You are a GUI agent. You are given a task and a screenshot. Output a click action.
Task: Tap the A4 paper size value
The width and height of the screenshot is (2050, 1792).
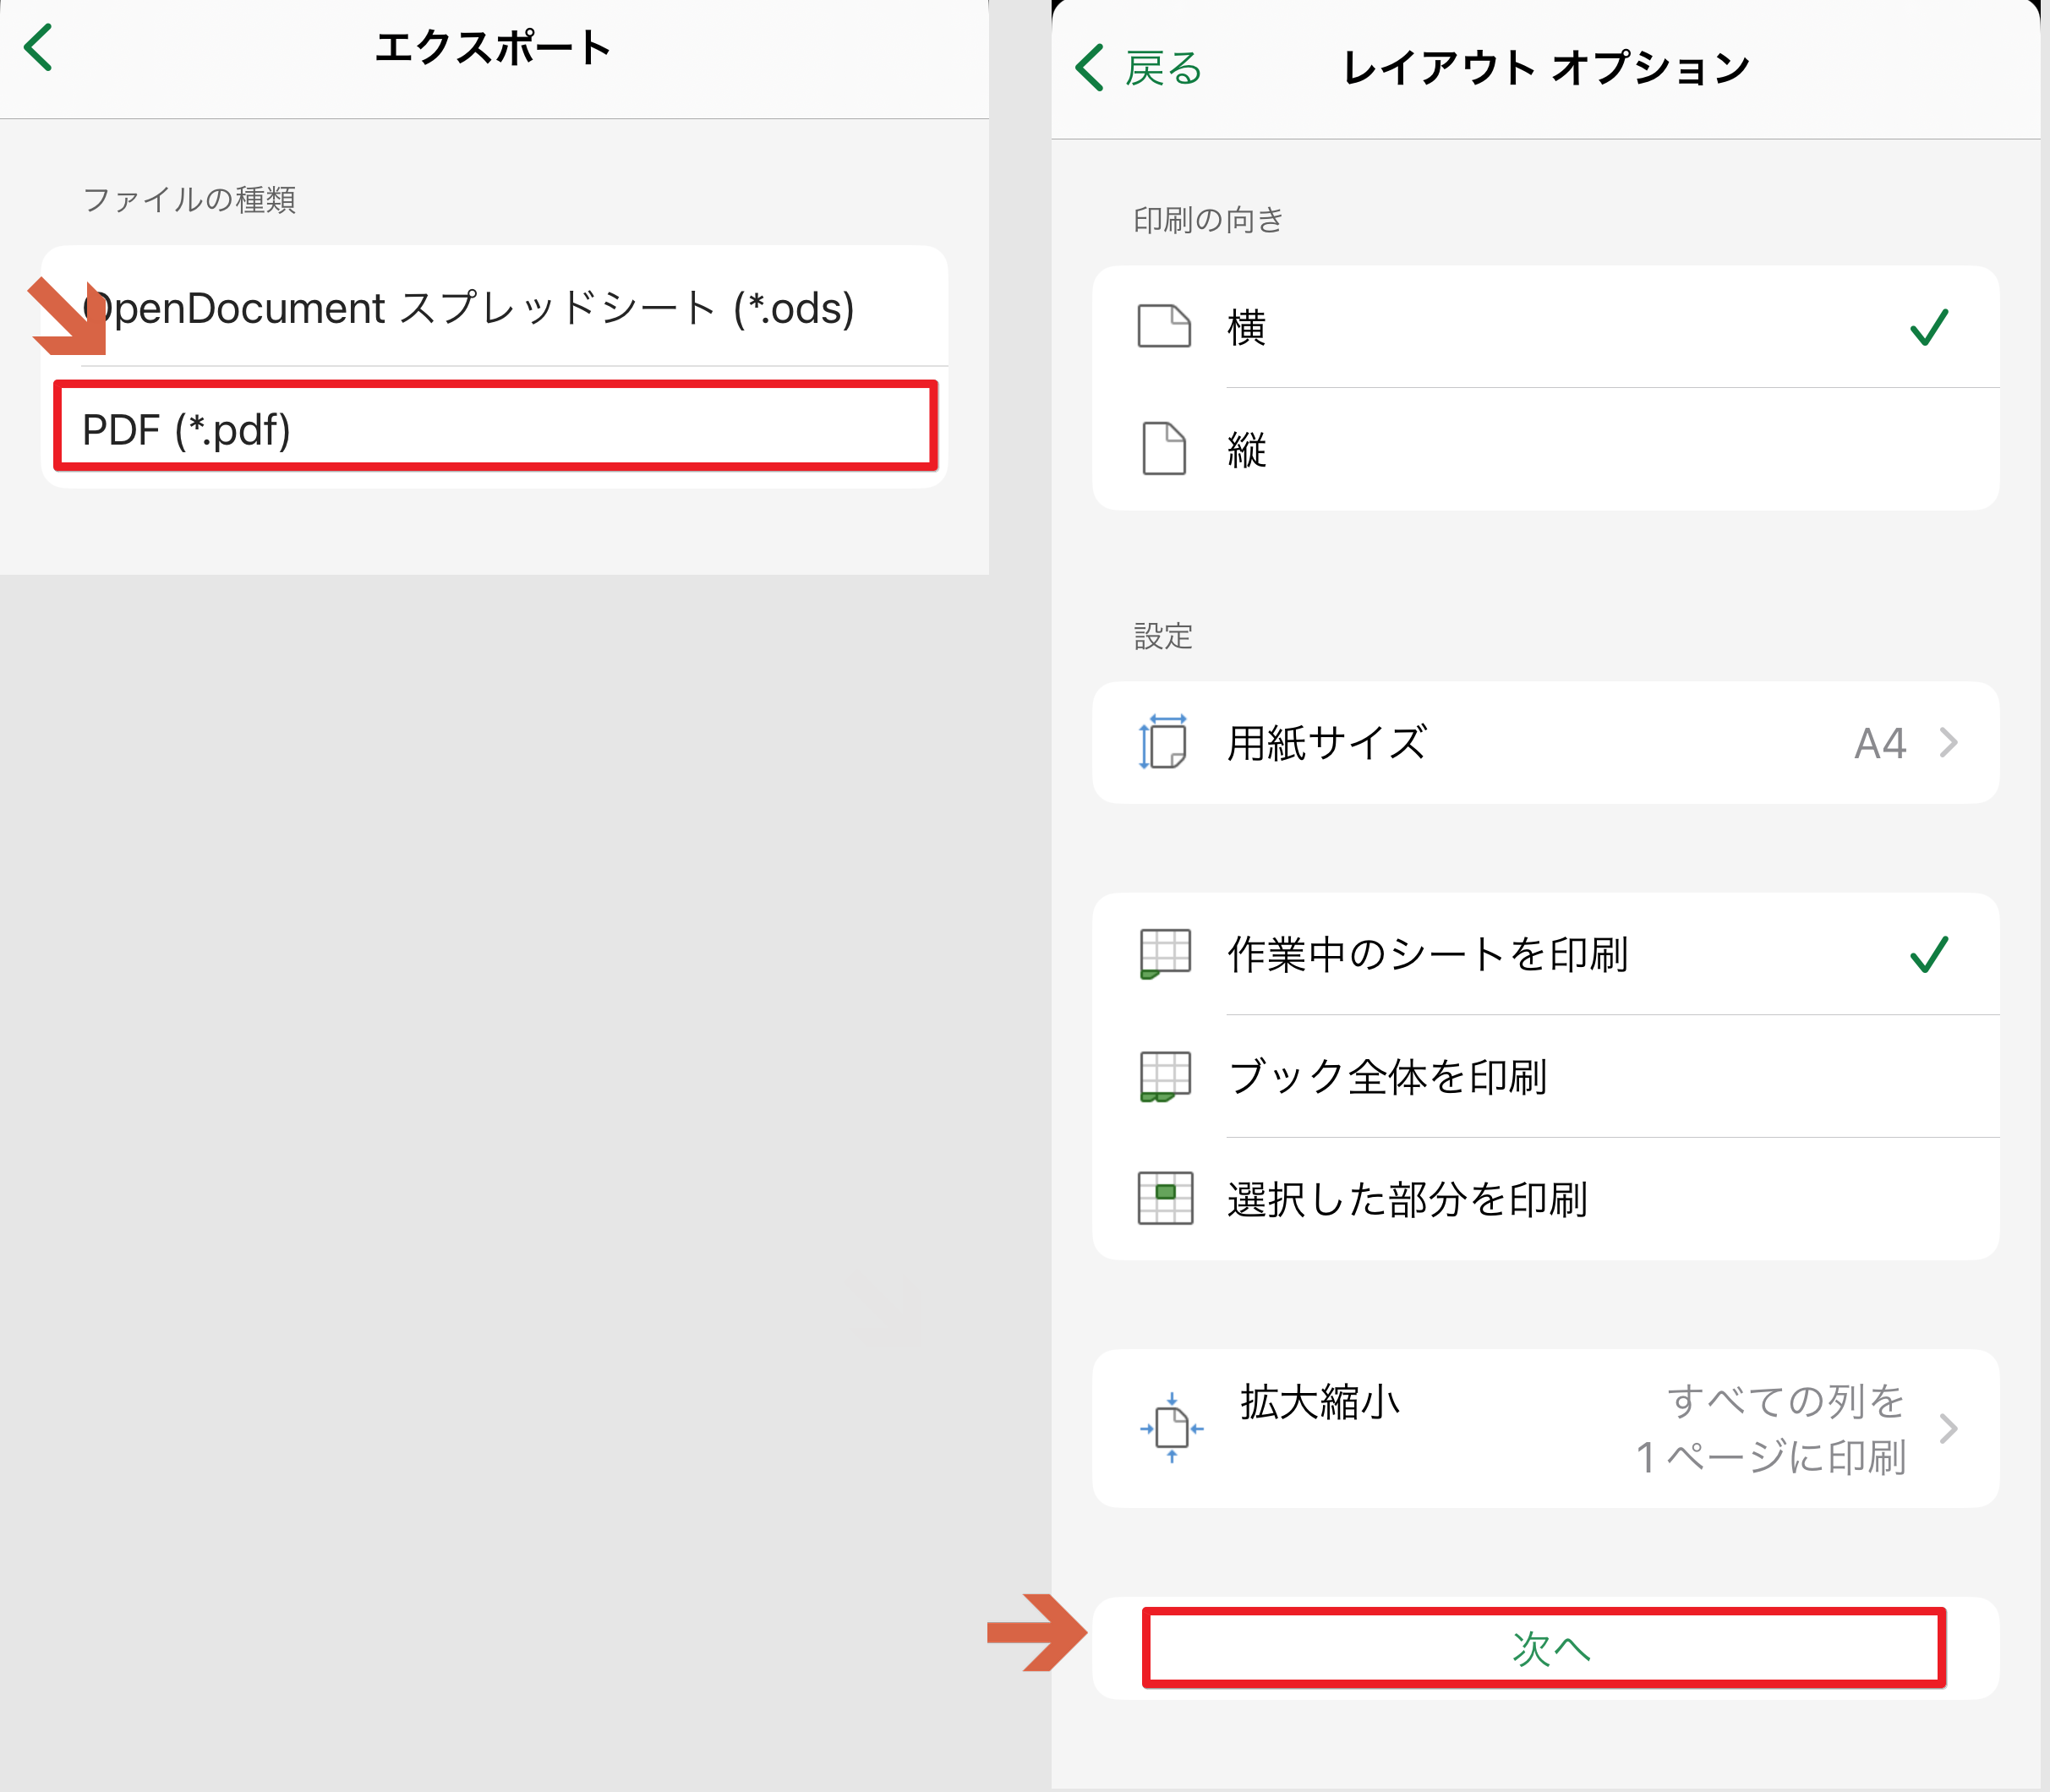(x=1880, y=743)
